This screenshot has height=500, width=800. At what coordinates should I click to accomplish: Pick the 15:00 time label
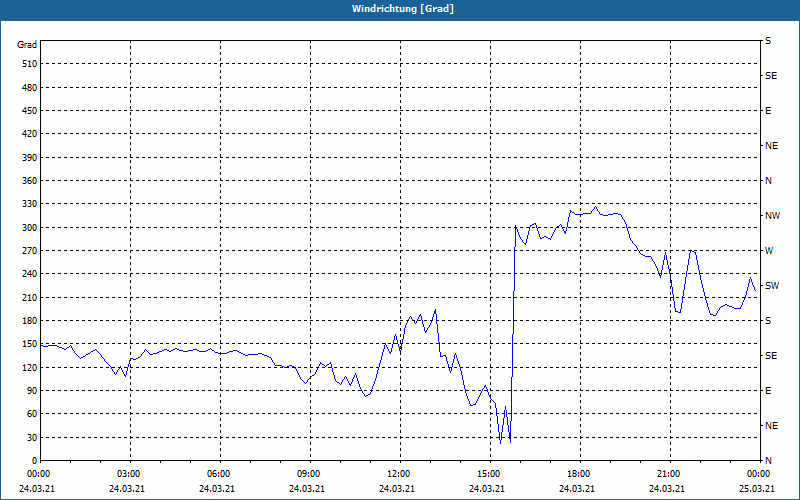coord(489,474)
